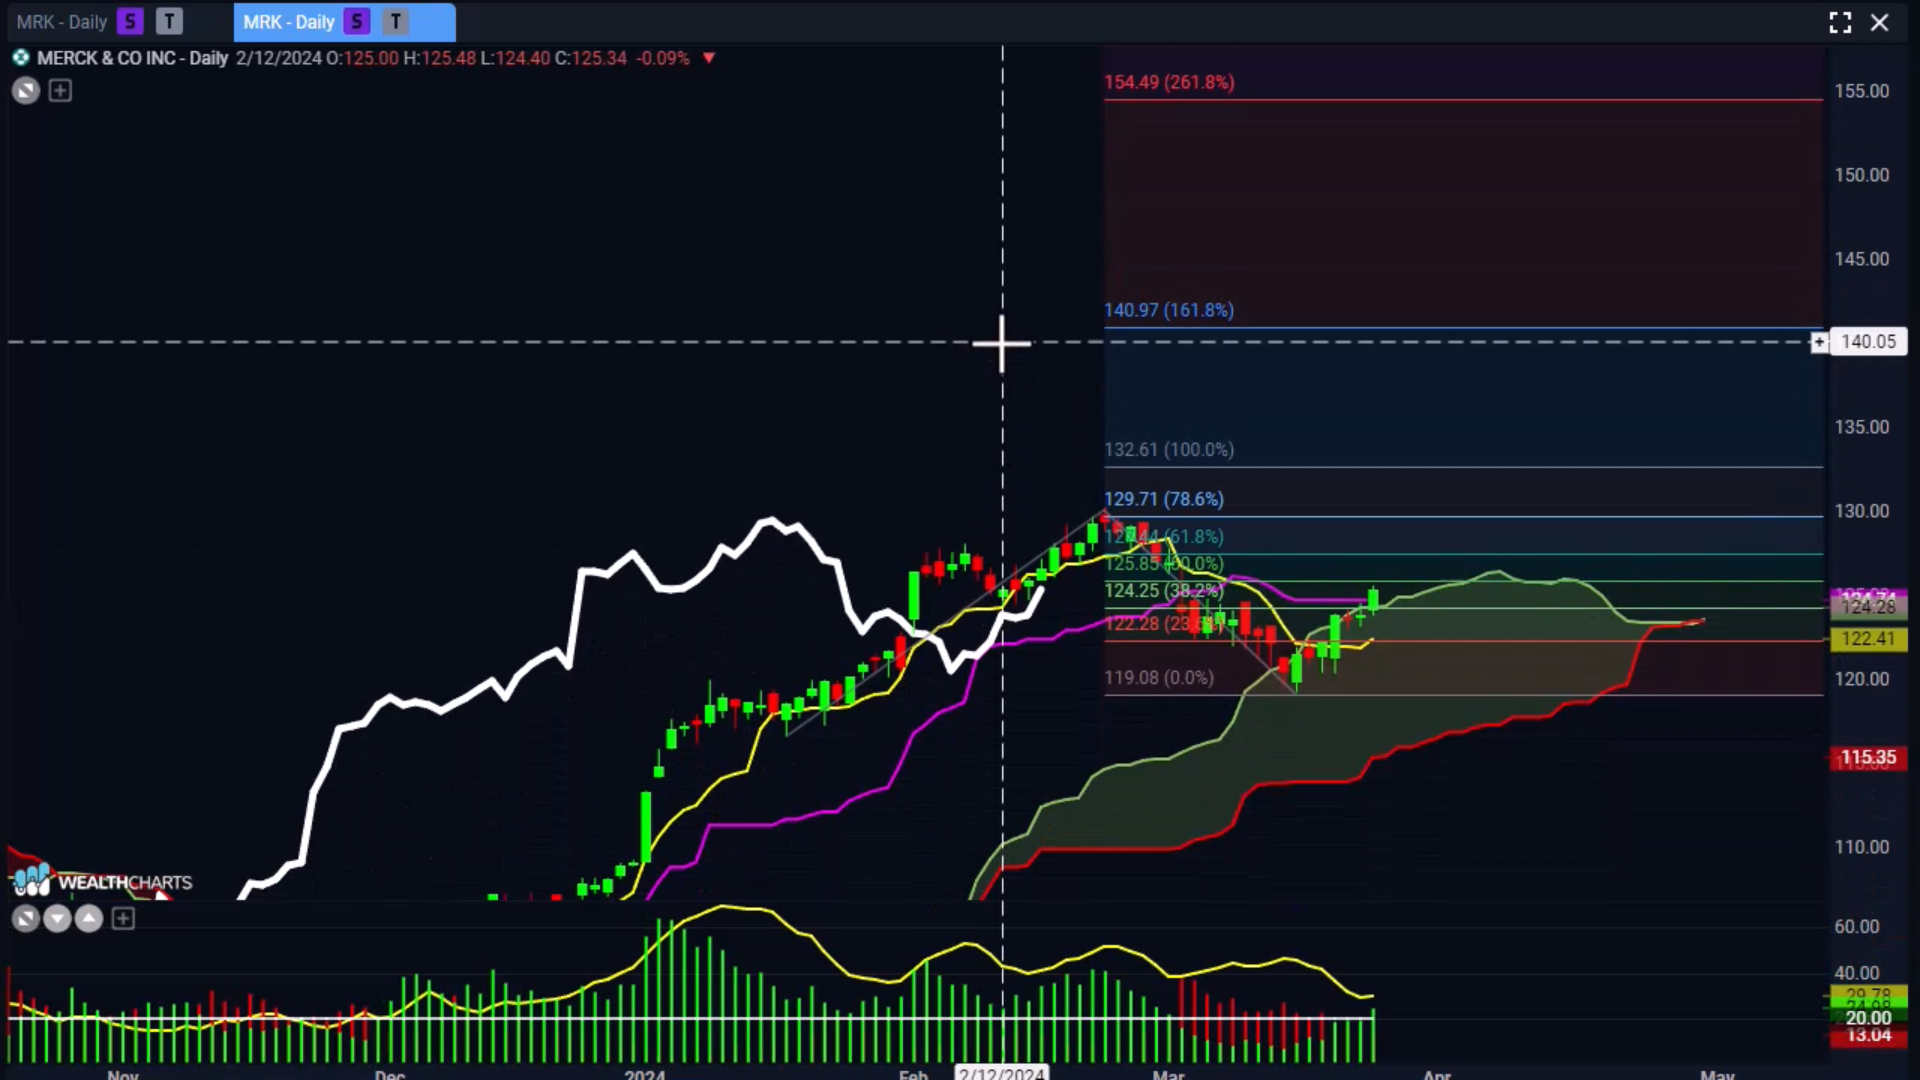
Task: Click the 60.00 indicator axis label
Action: pos(1856,927)
